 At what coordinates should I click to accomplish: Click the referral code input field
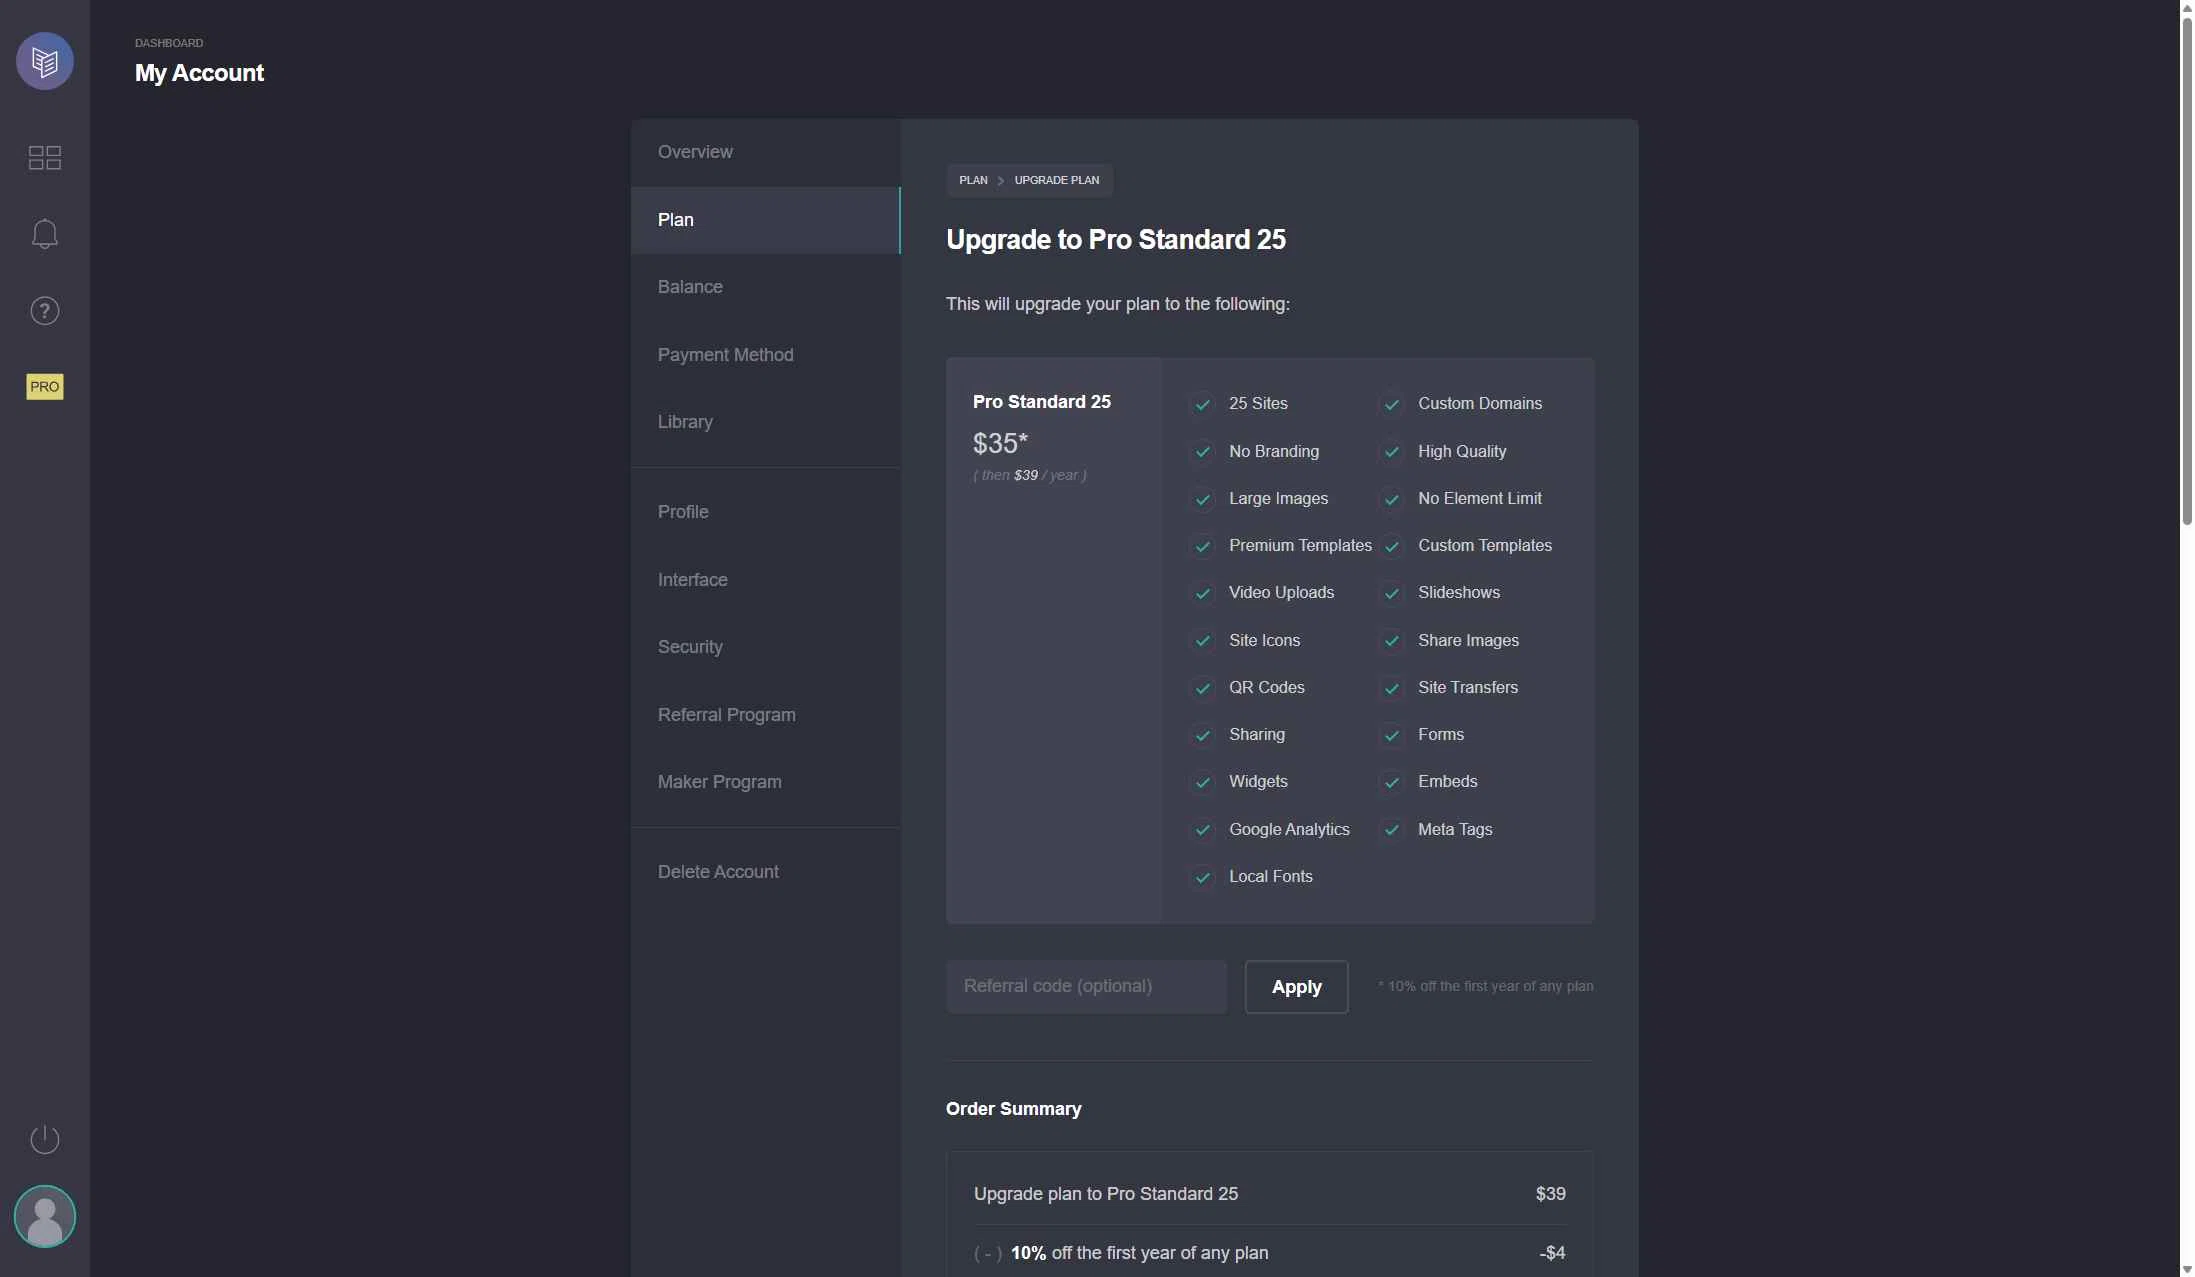[x=1085, y=986]
